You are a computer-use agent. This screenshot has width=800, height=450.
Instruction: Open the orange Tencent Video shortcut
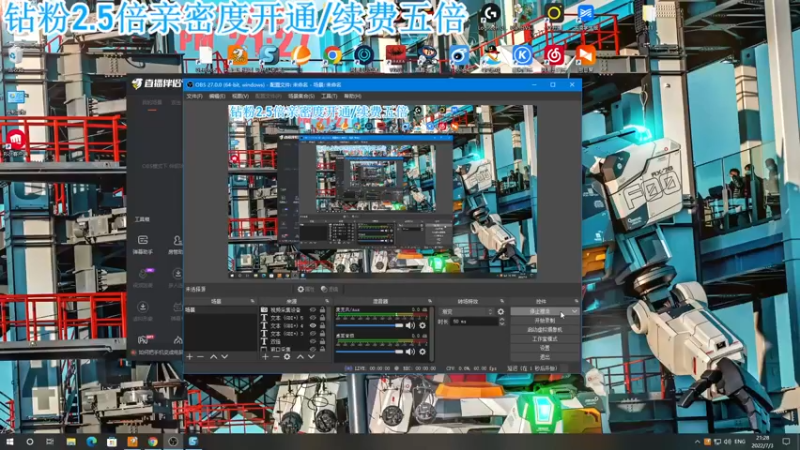click(x=586, y=55)
